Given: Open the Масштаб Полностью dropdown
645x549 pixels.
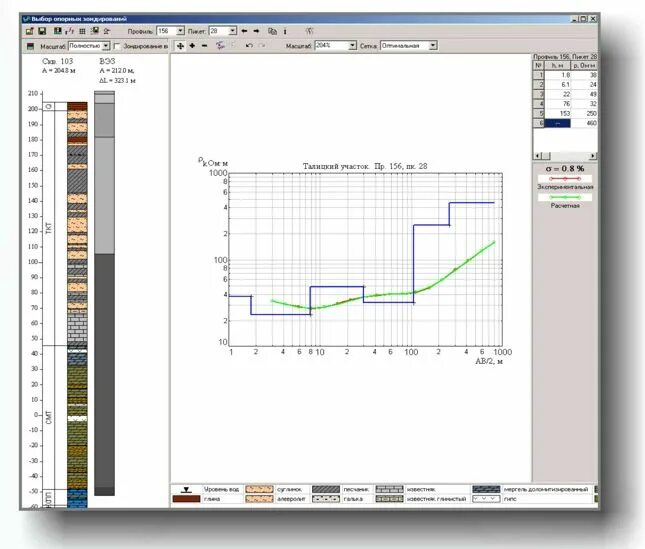Looking at the screenshot, I should click(x=106, y=46).
